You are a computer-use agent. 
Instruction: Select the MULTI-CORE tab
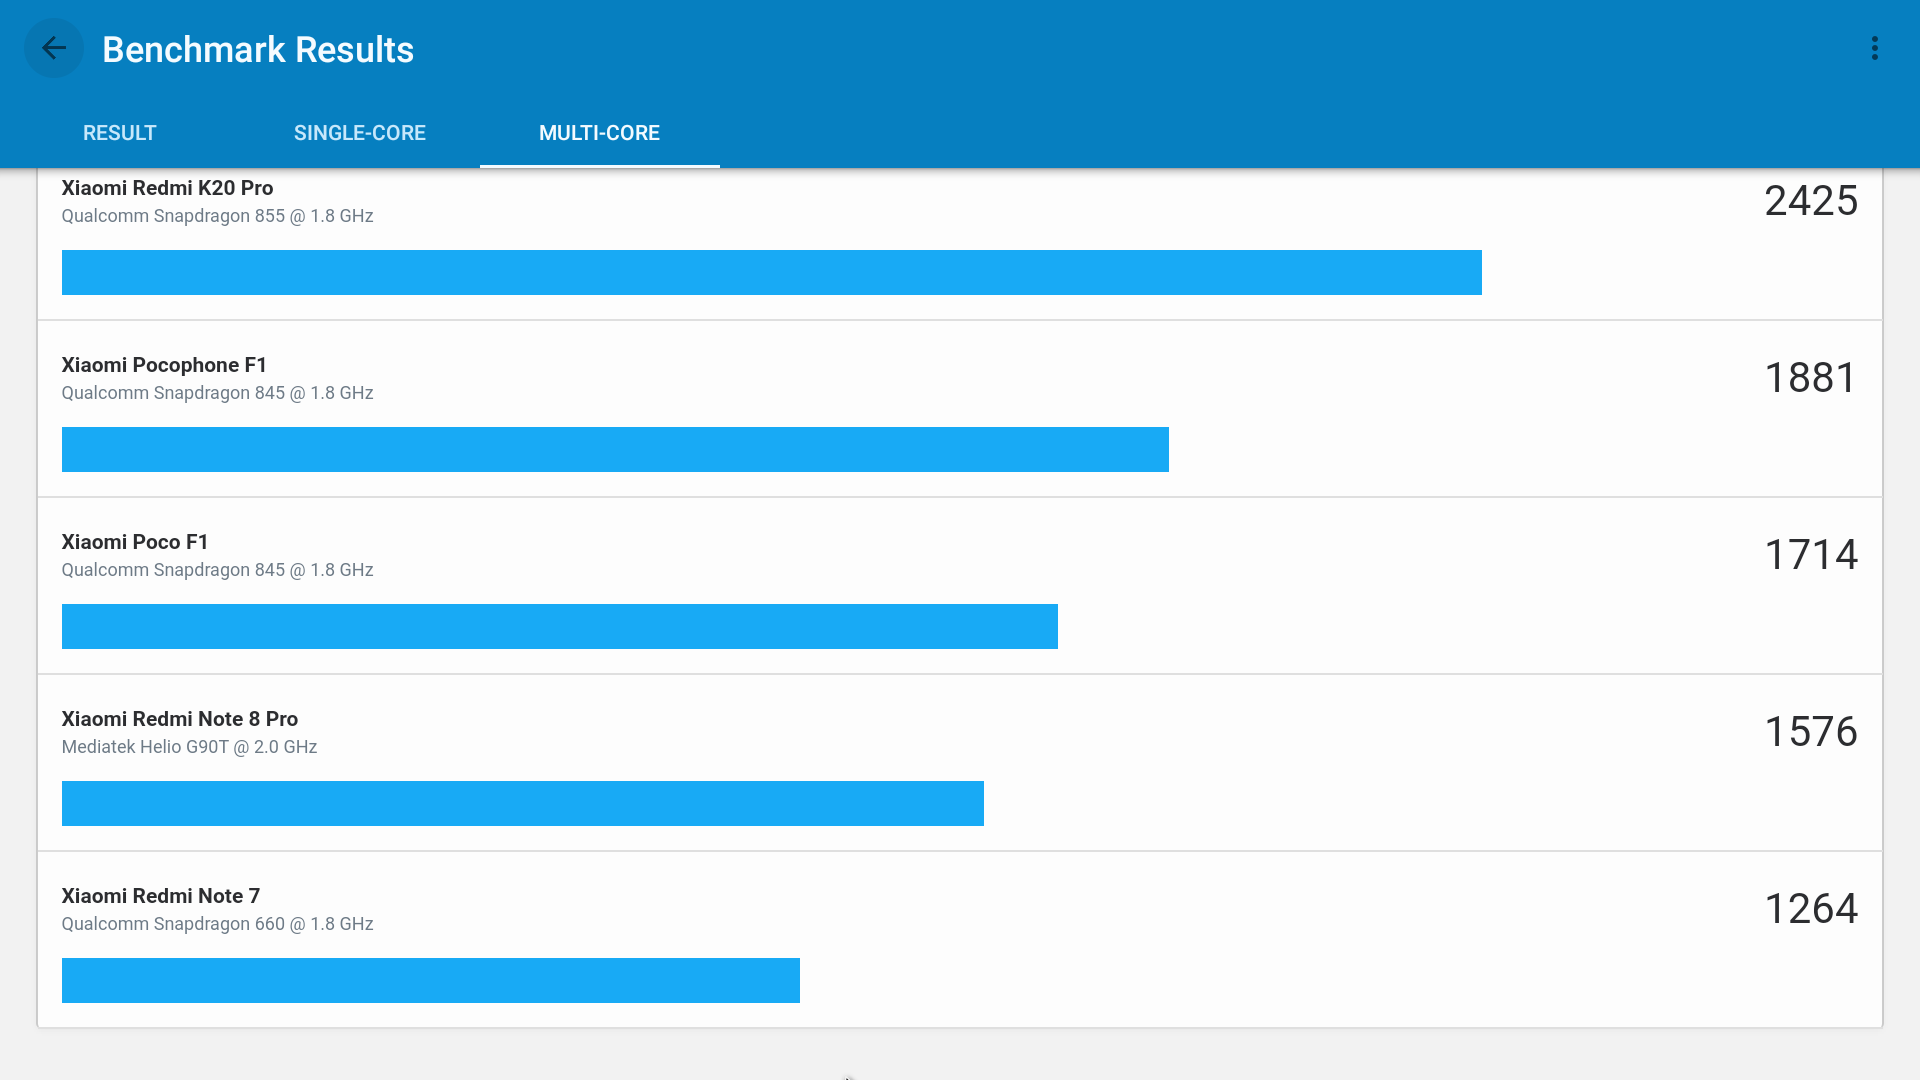pyautogui.click(x=599, y=133)
